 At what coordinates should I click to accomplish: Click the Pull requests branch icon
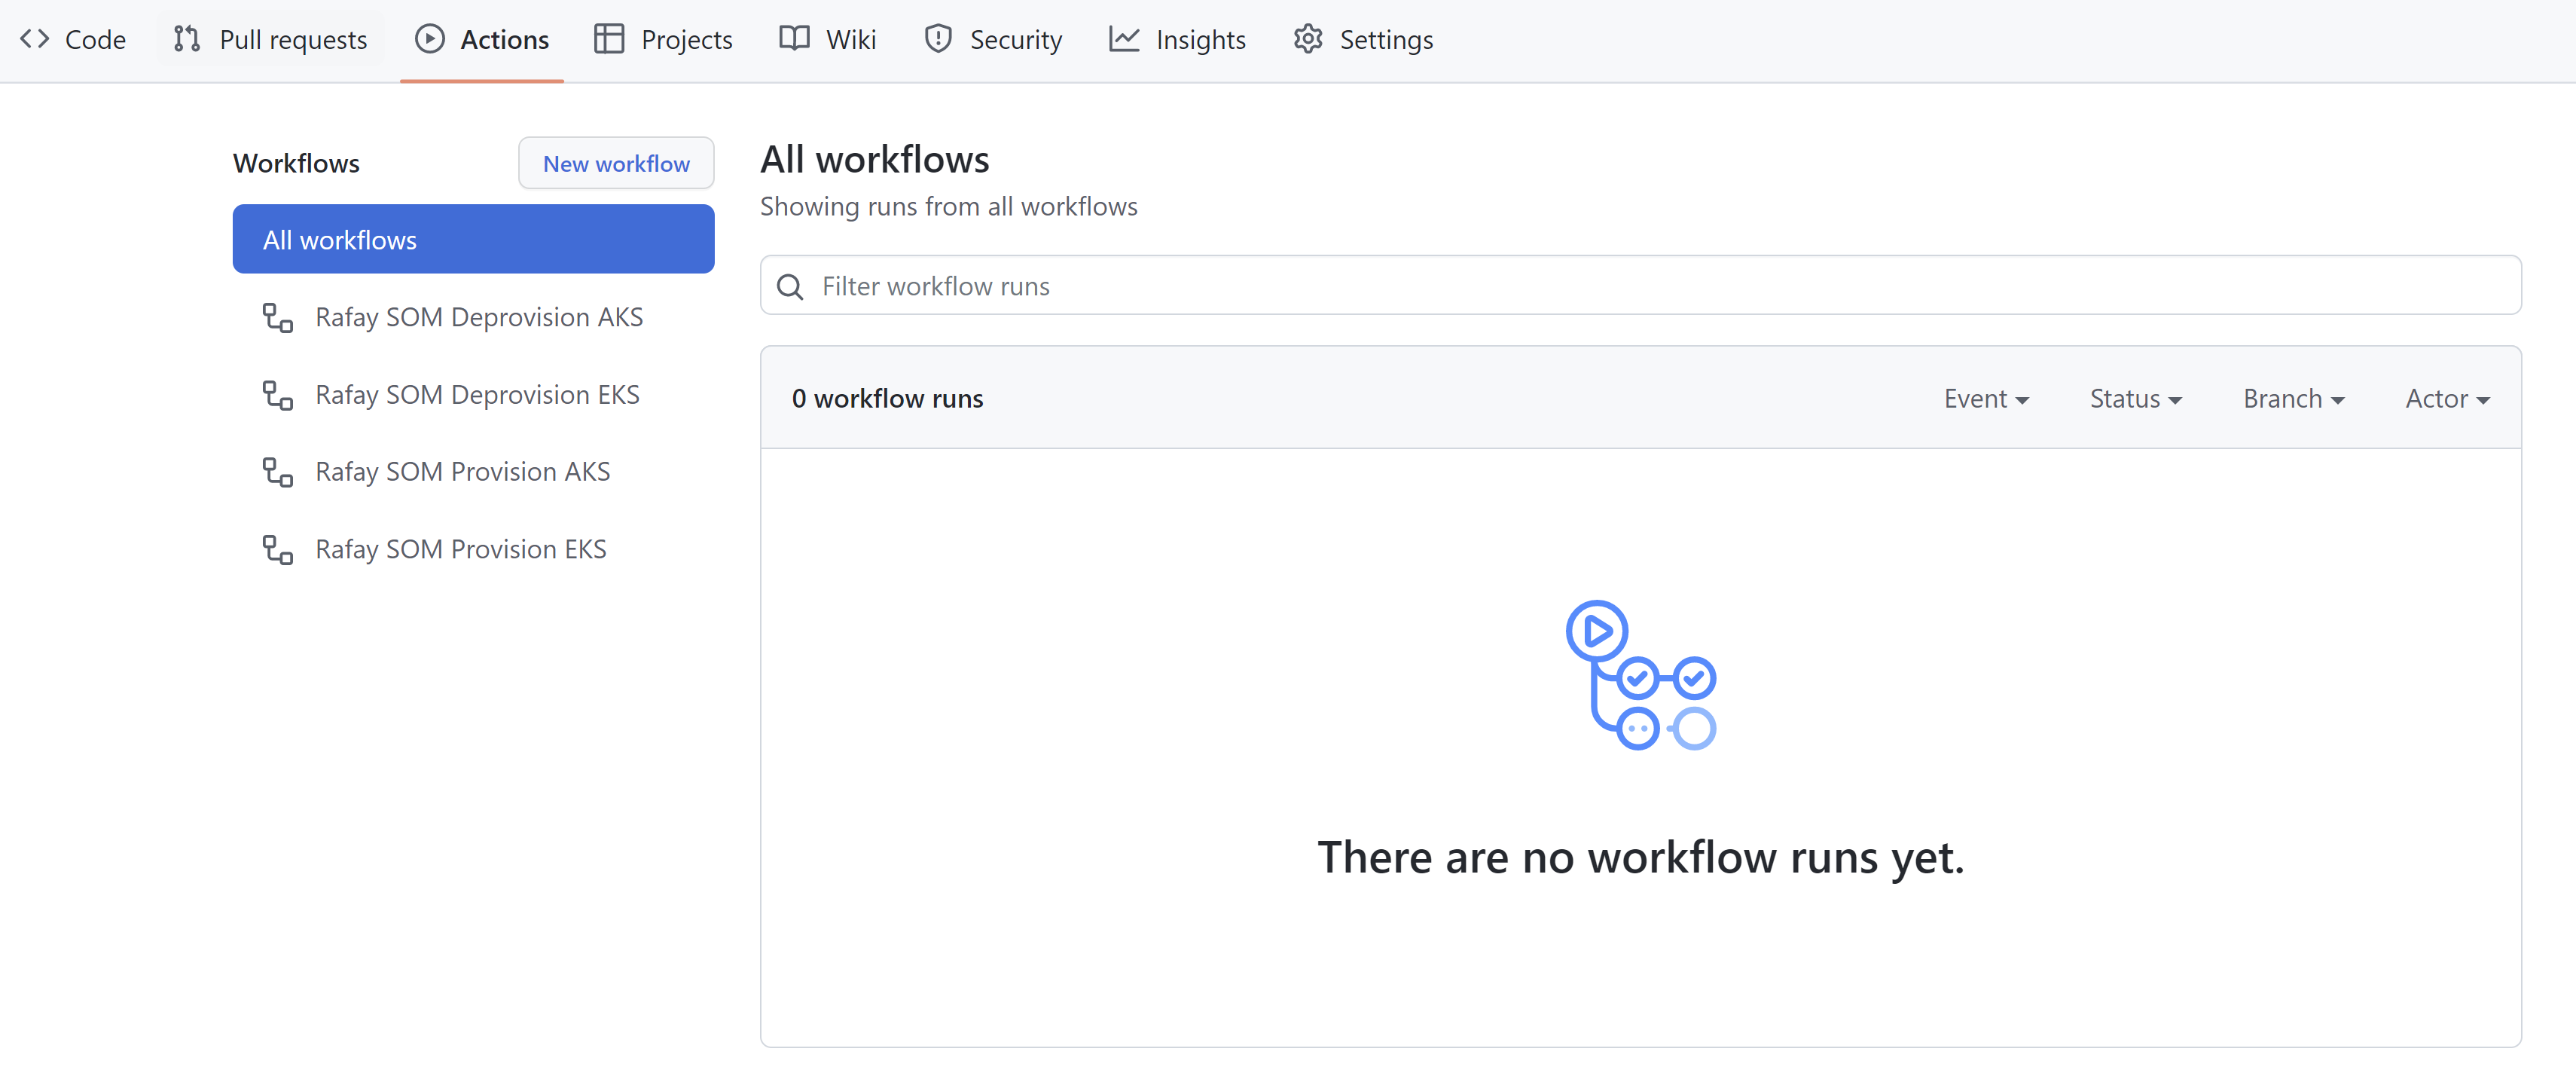[x=187, y=39]
